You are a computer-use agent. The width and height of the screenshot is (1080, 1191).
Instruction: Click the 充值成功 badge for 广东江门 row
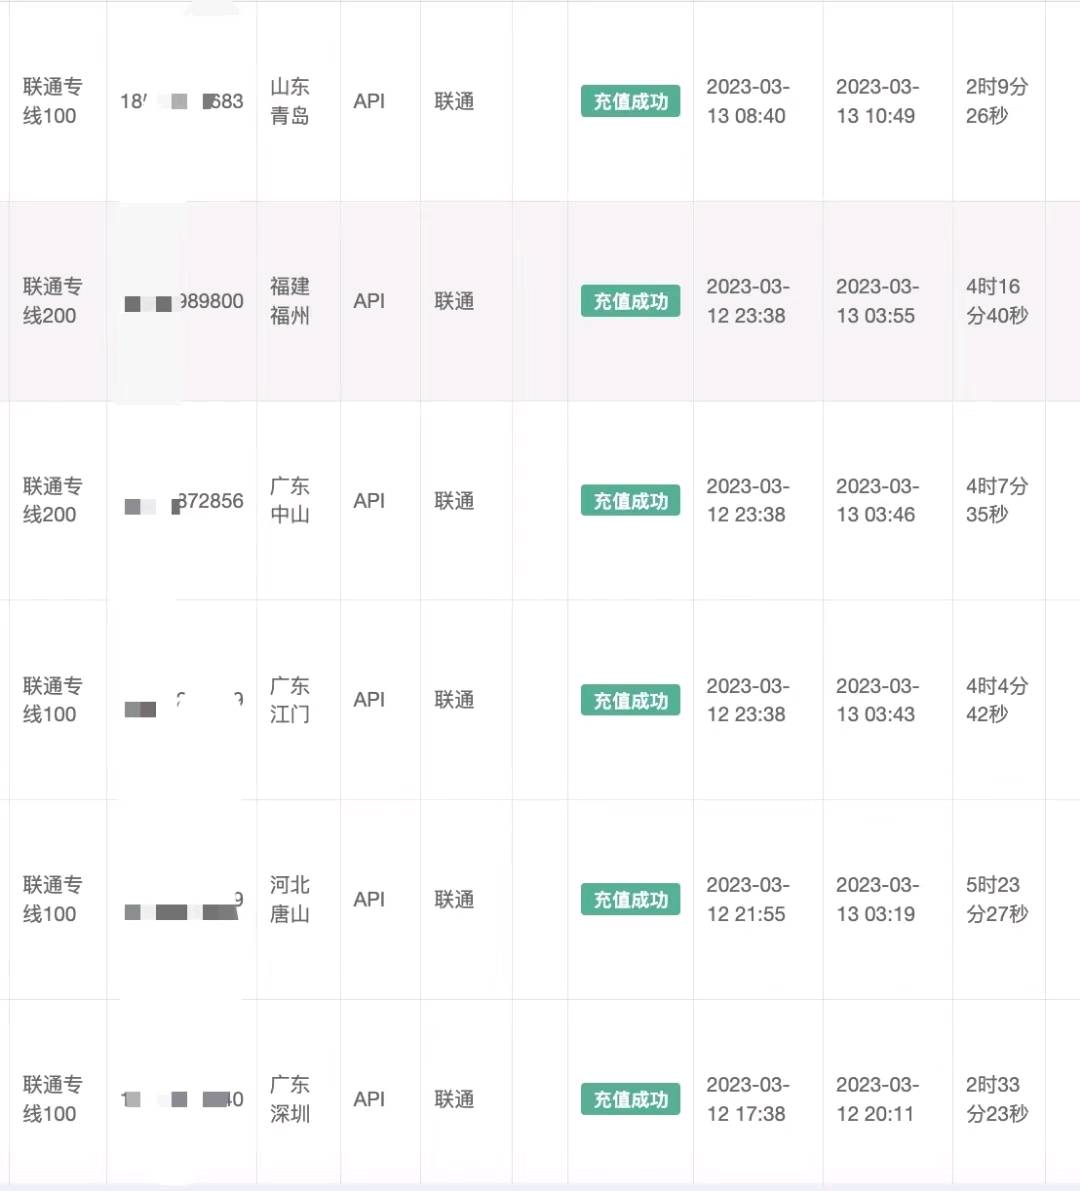(x=630, y=700)
